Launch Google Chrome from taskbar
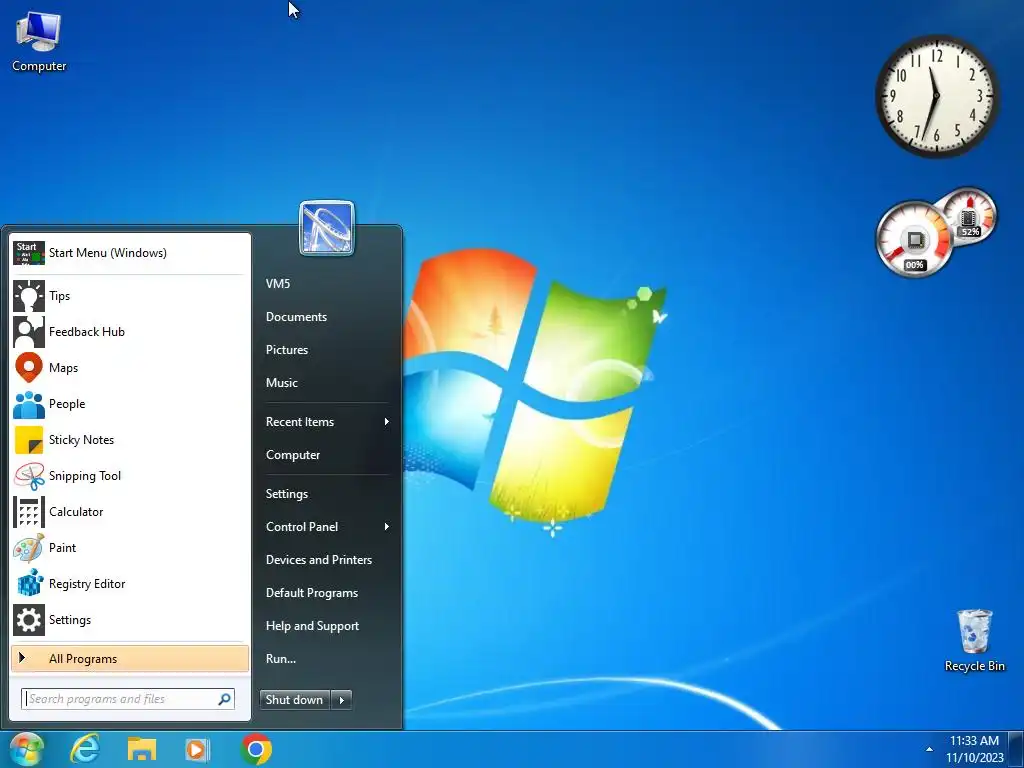The width and height of the screenshot is (1024, 768). pyautogui.click(x=256, y=749)
